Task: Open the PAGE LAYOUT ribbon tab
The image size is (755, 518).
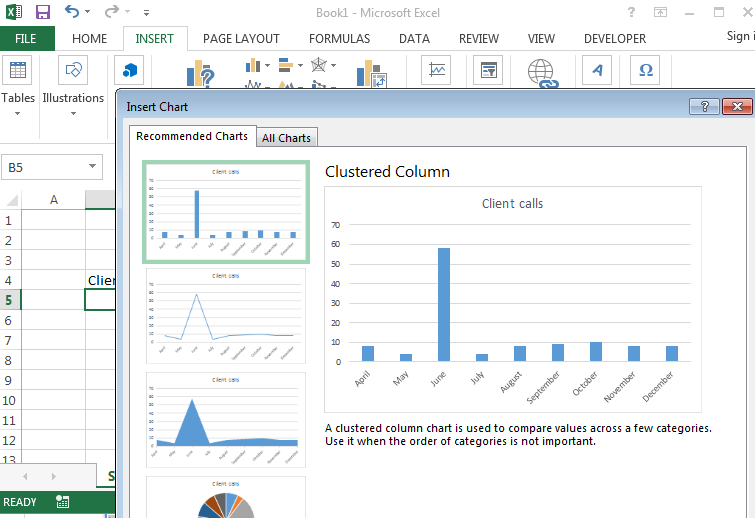Action: point(241,39)
